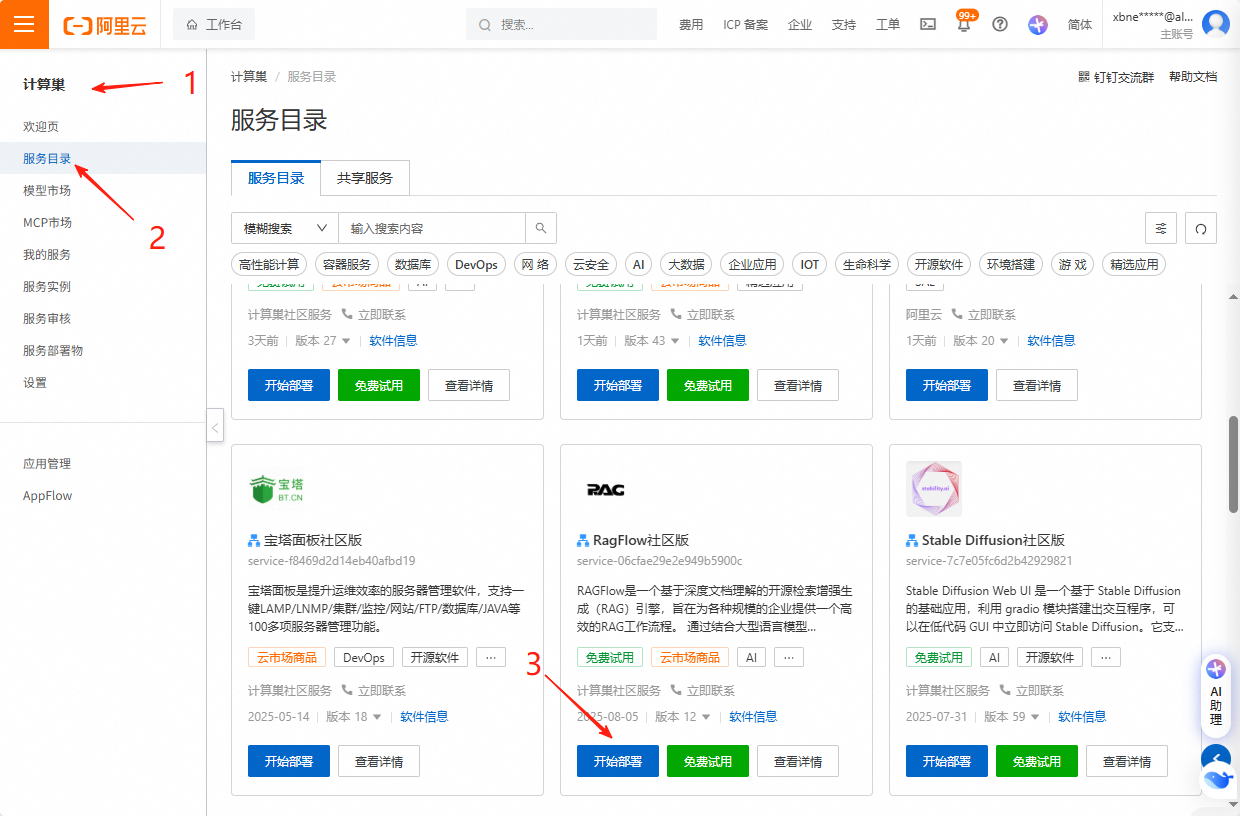Click the 工作台 home workbench button
Image resolution: width=1240 pixels, height=816 pixels.
click(214, 25)
